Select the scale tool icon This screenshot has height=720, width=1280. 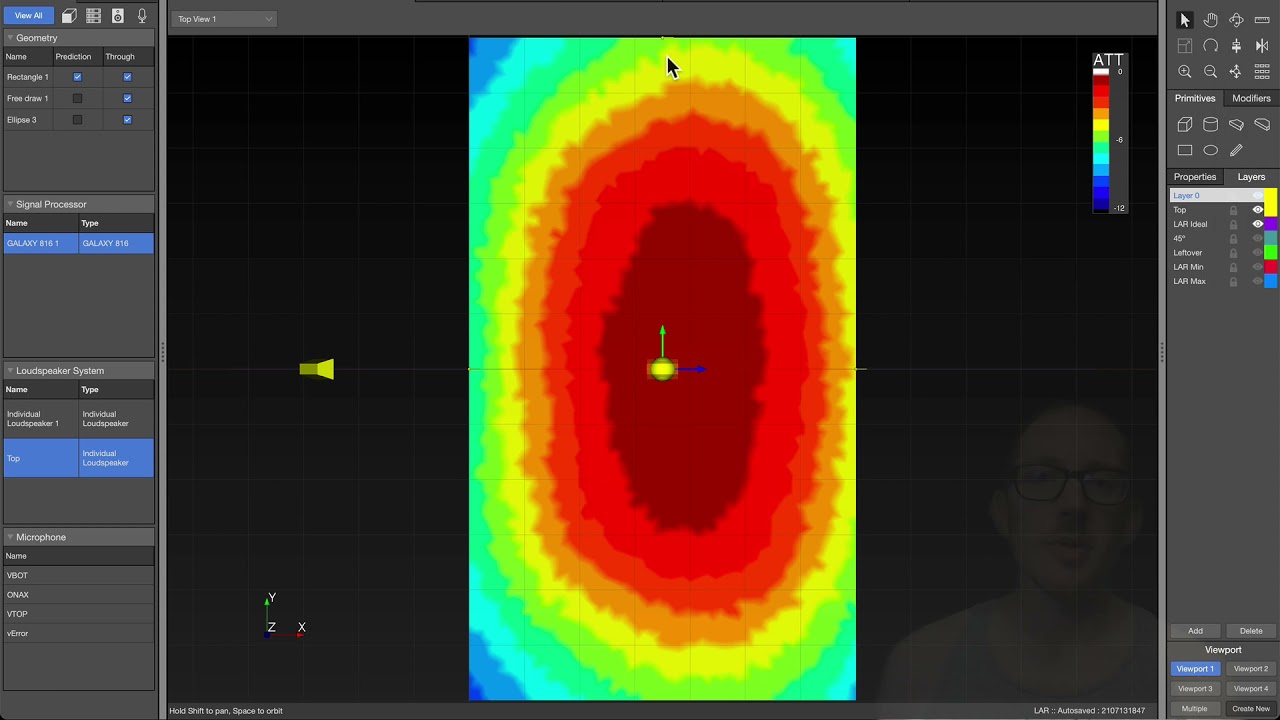[x=1185, y=46]
